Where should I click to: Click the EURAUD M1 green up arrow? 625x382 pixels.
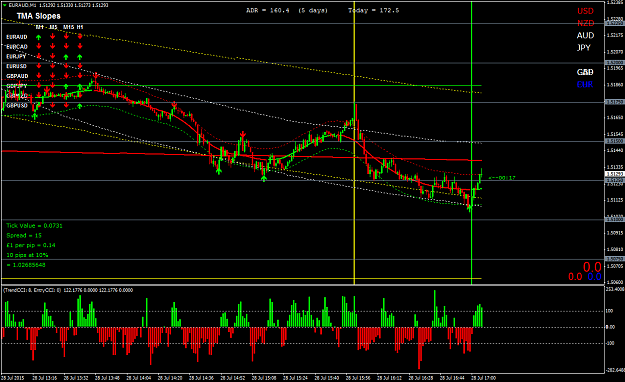39,37
